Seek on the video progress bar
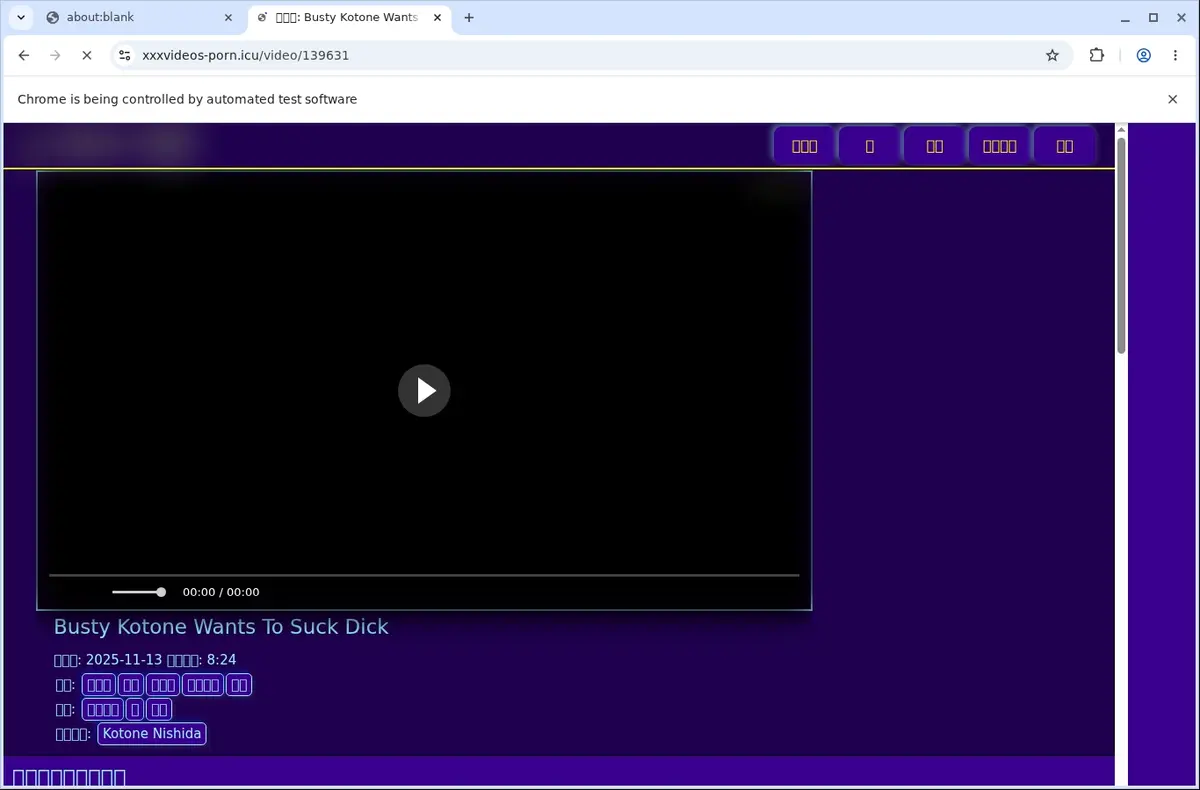The image size is (1200, 790). [424, 575]
